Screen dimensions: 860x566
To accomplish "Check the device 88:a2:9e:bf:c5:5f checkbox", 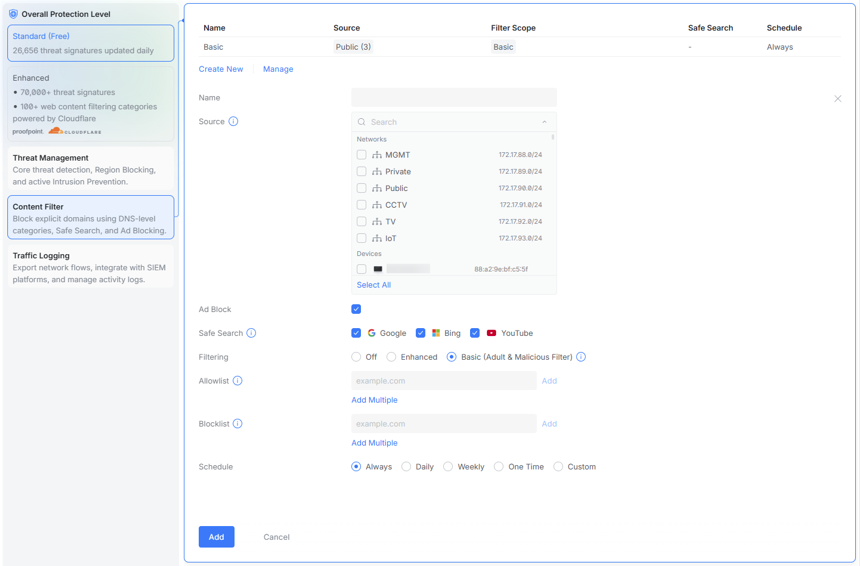I will pos(361,269).
